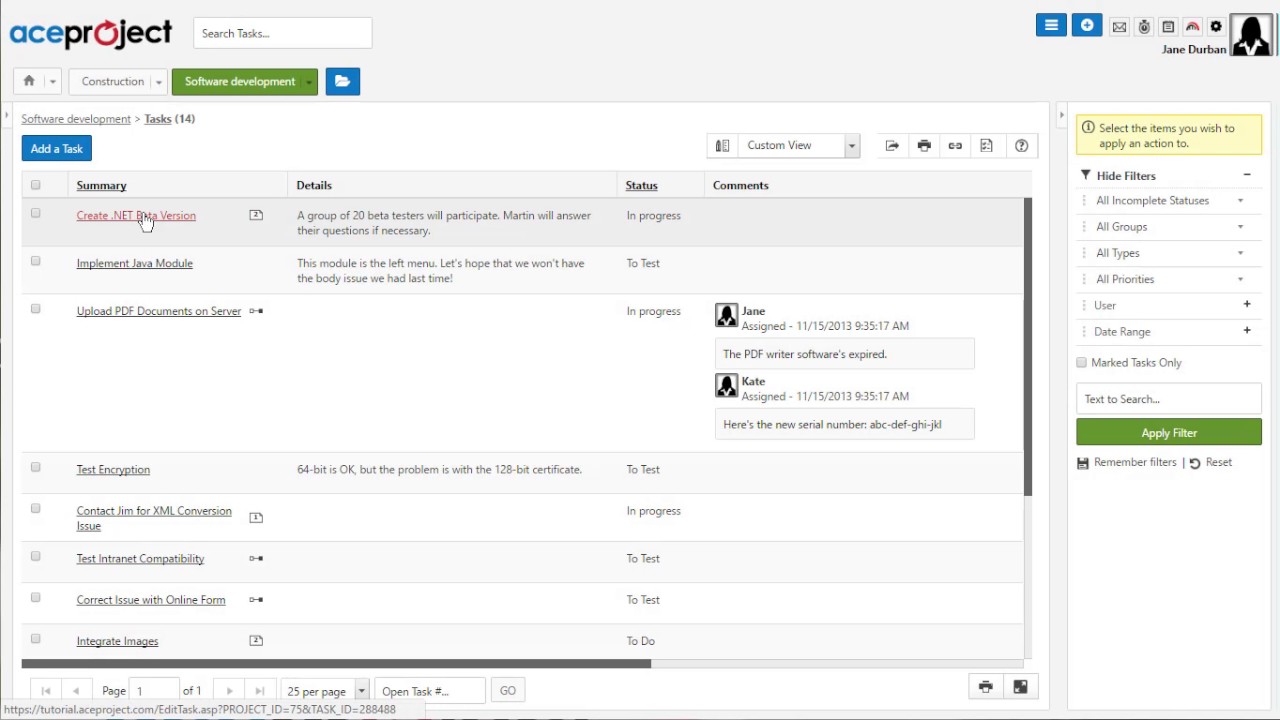Click the printer icon at bottom right

coord(985,687)
